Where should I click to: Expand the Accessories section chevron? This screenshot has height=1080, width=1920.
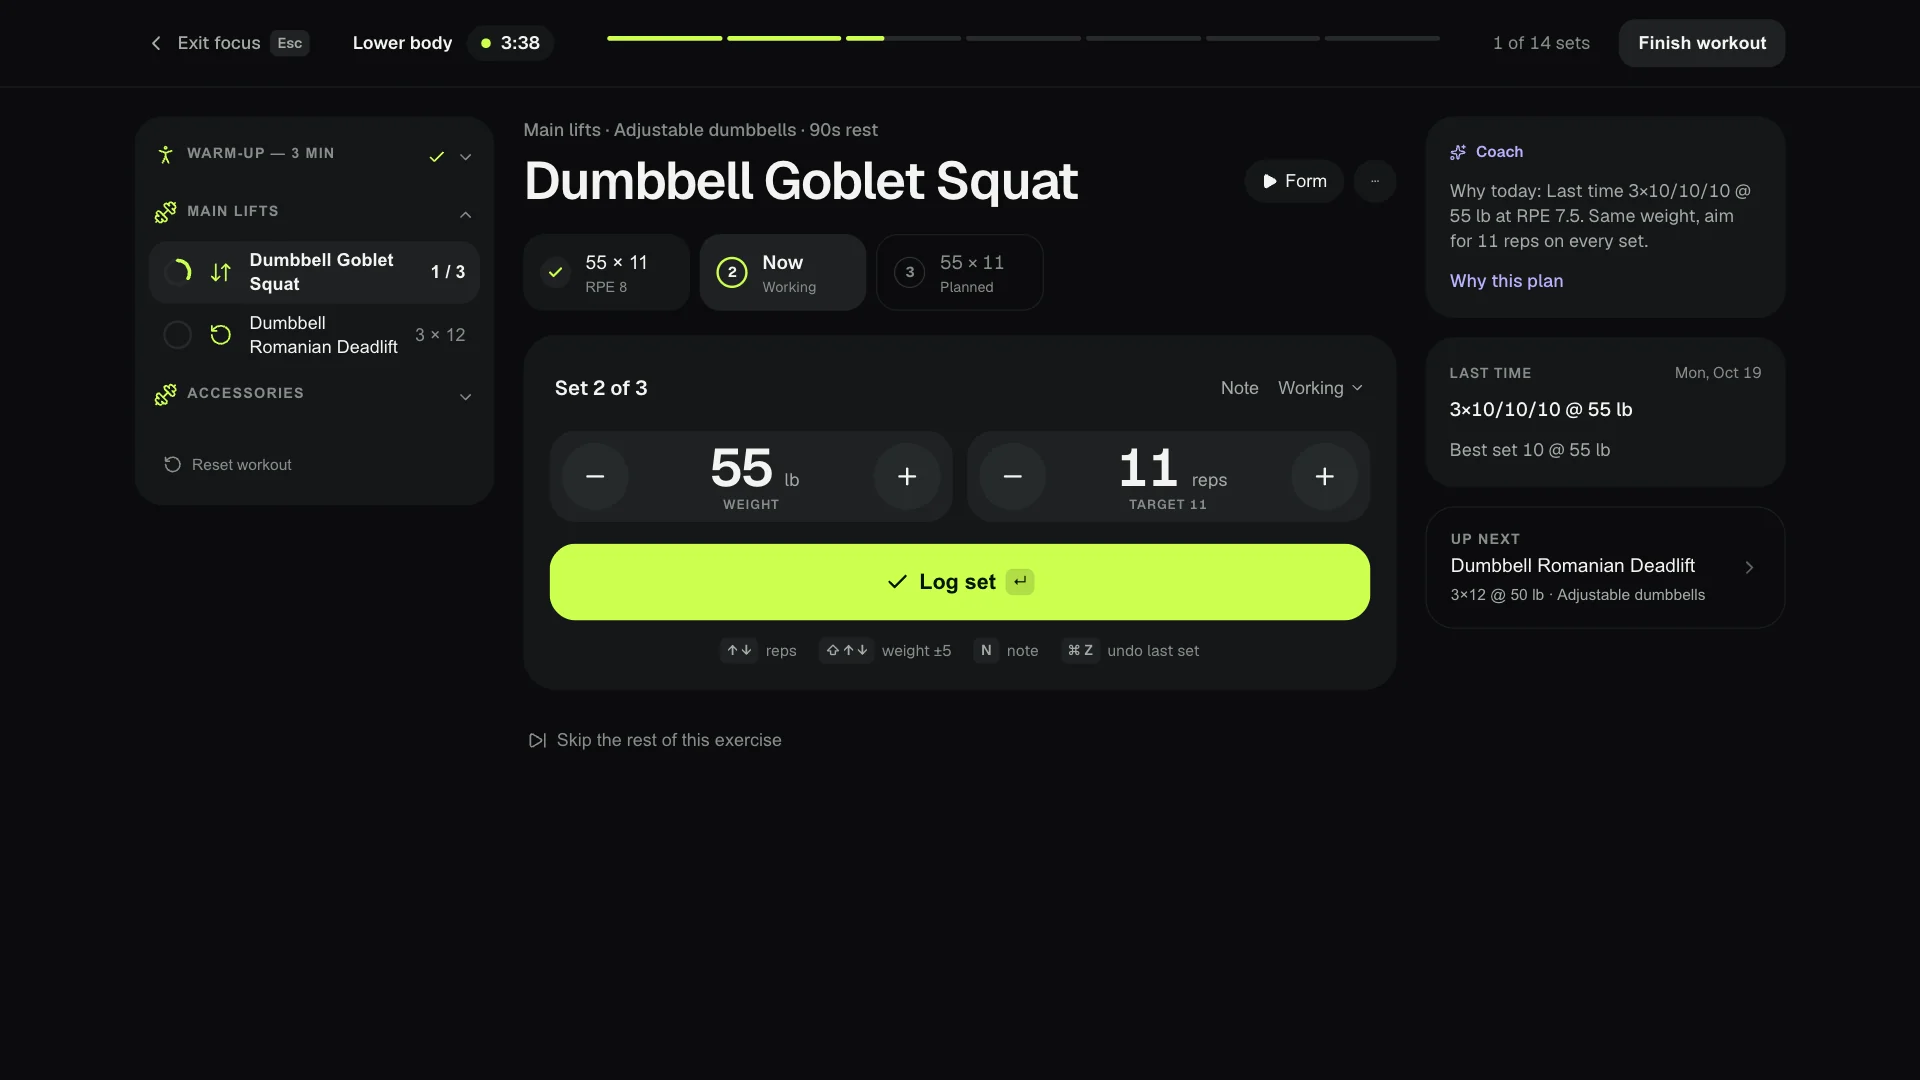(x=465, y=397)
